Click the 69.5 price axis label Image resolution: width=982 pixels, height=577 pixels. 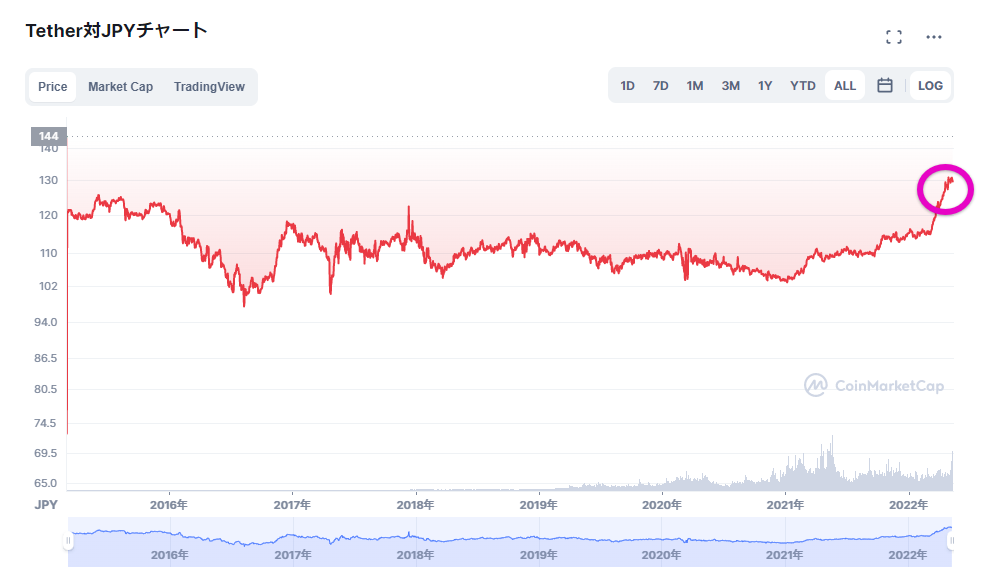click(x=46, y=454)
